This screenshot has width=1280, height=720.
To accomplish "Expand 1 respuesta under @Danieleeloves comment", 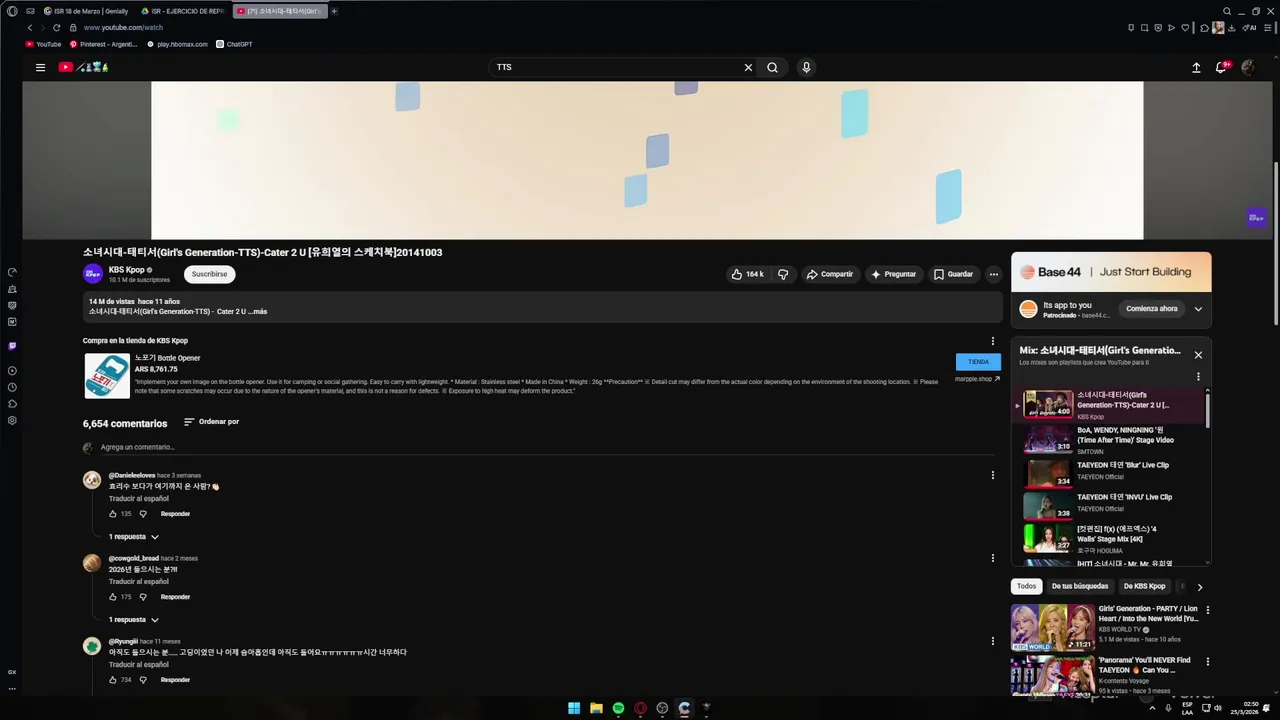I will (x=133, y=537).
